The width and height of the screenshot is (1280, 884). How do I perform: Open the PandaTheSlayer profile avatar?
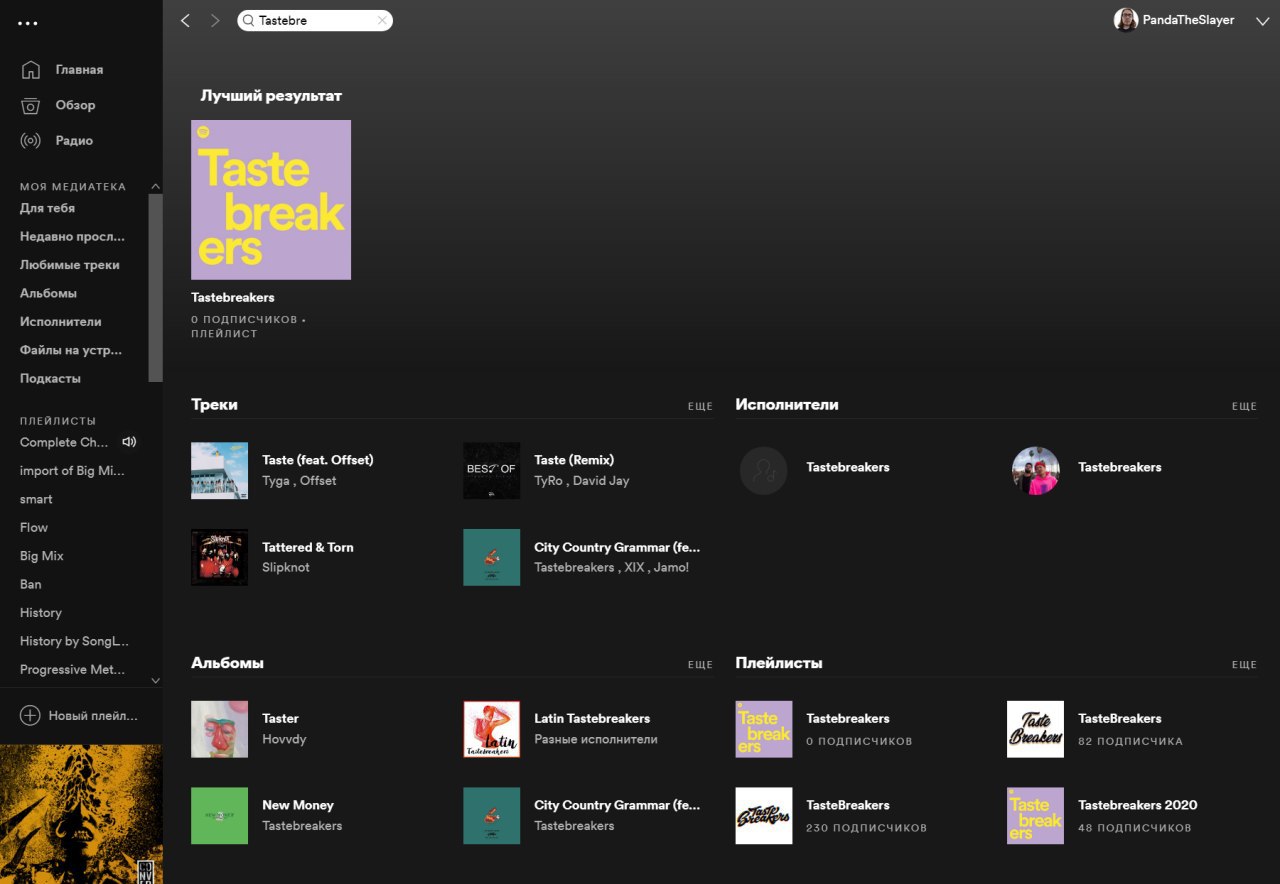(x=1126, y=20)
